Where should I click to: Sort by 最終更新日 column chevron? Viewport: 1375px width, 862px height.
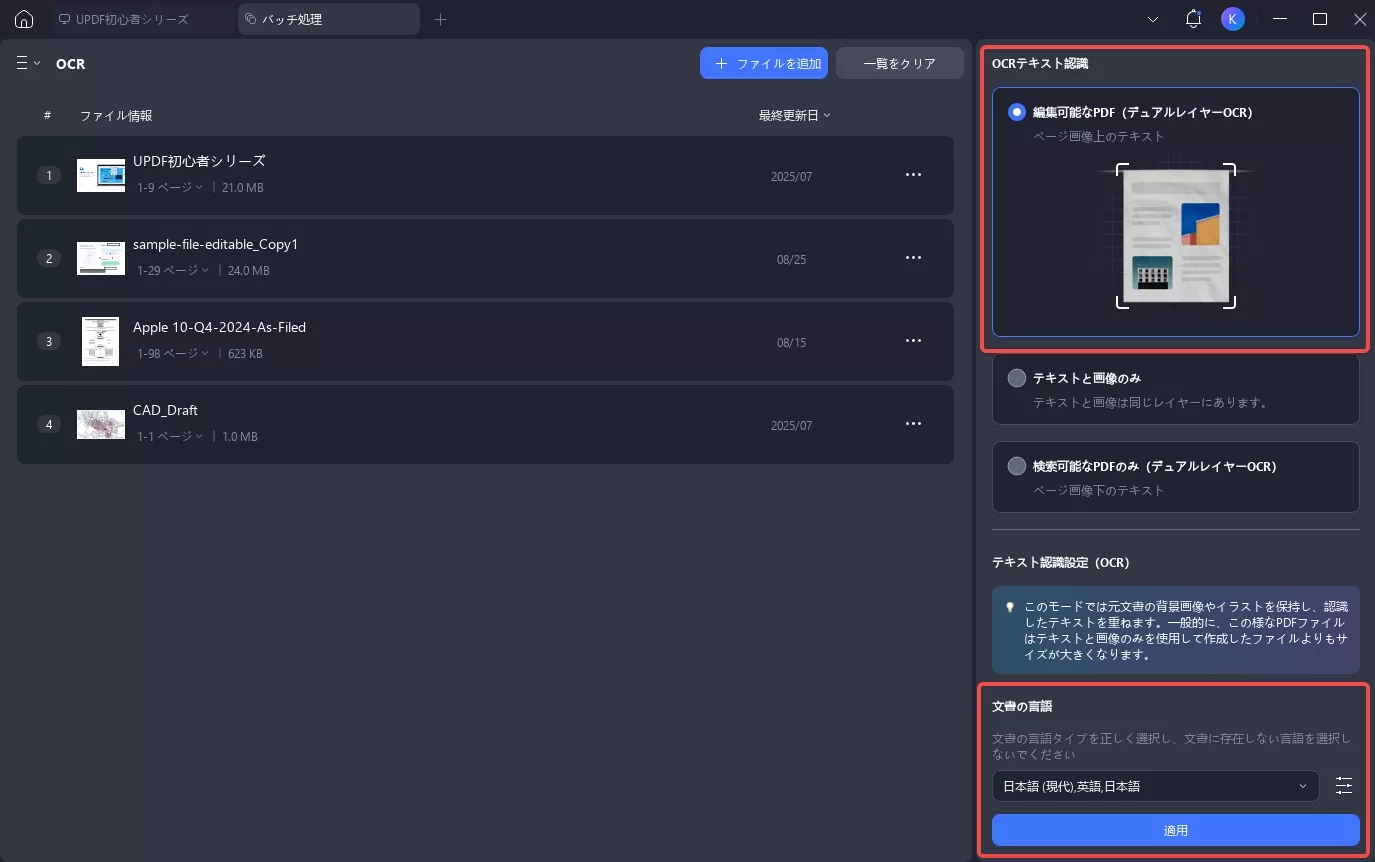(x=827, y=116)
